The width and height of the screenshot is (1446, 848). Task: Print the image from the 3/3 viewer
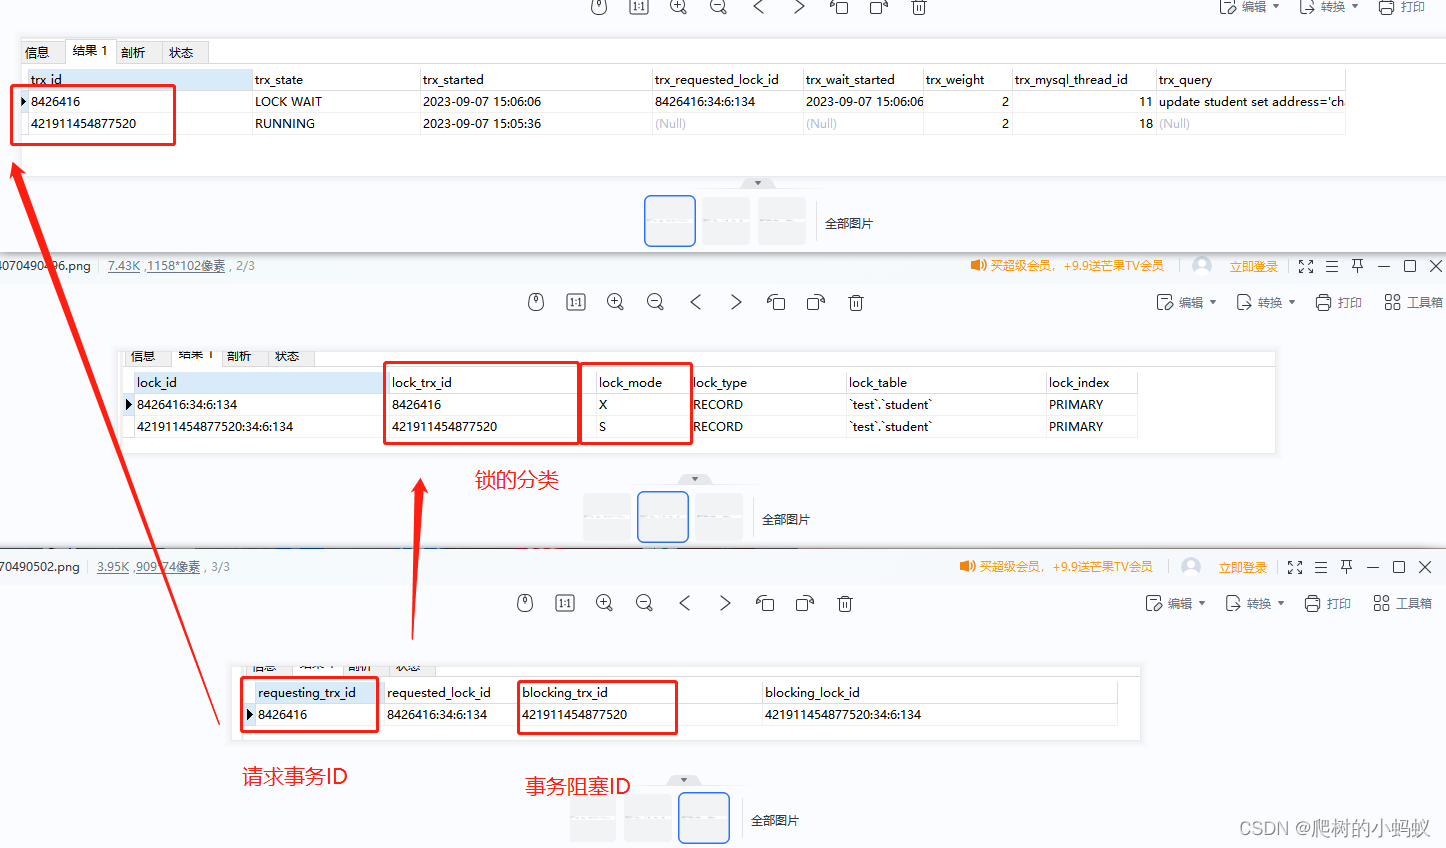(1328, 603)
